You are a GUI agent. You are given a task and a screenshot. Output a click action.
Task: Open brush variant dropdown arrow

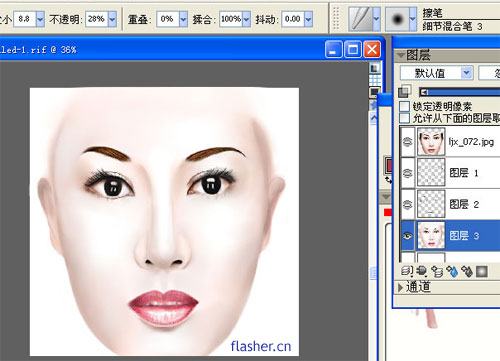point(413,19)
